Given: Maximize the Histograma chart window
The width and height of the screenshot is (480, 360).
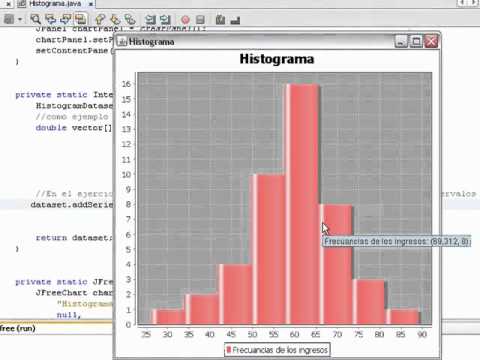Looking at the screenshot, I should [x=416, y=42].
